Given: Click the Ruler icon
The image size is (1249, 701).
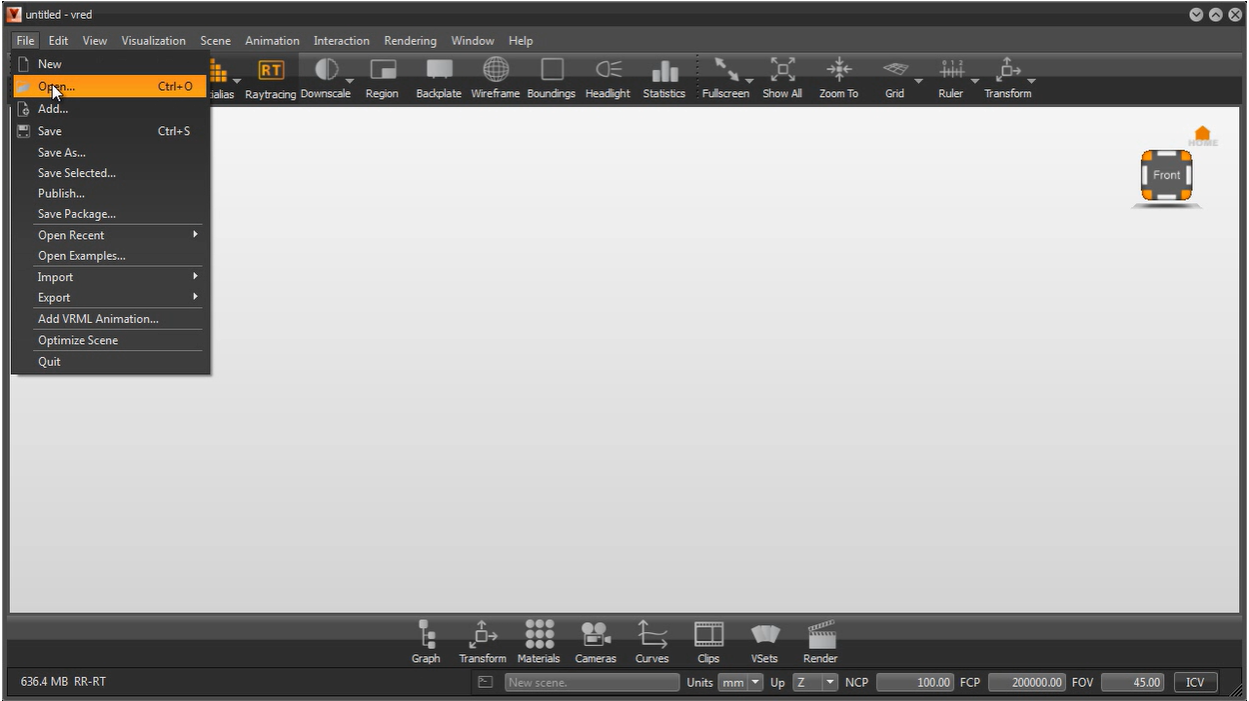Looking at the screenshot, I should [950, 70].
